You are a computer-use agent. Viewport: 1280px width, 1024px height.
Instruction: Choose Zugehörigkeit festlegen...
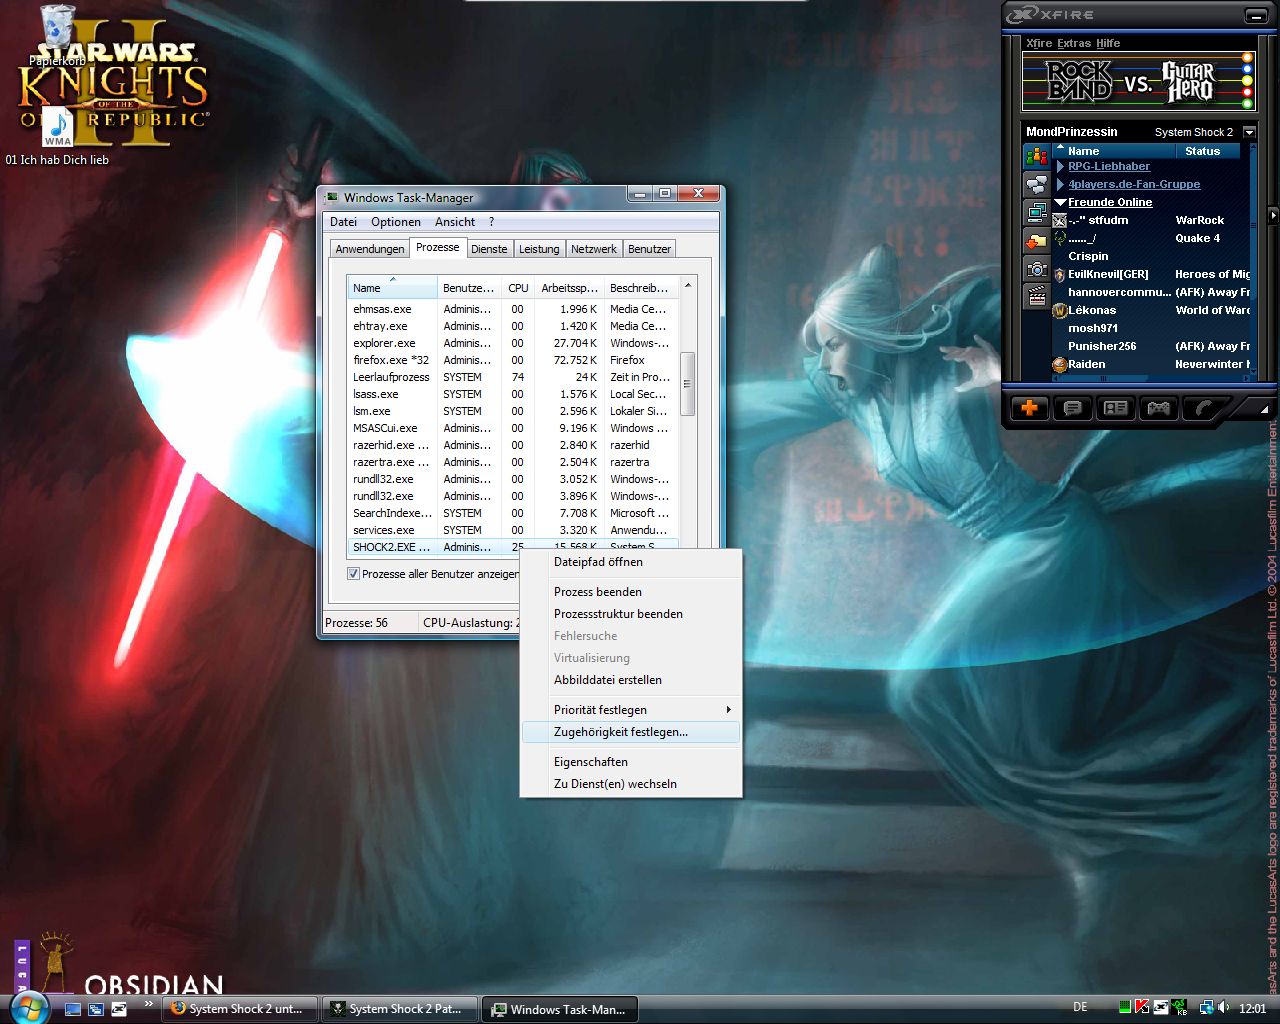click(631, 732)
